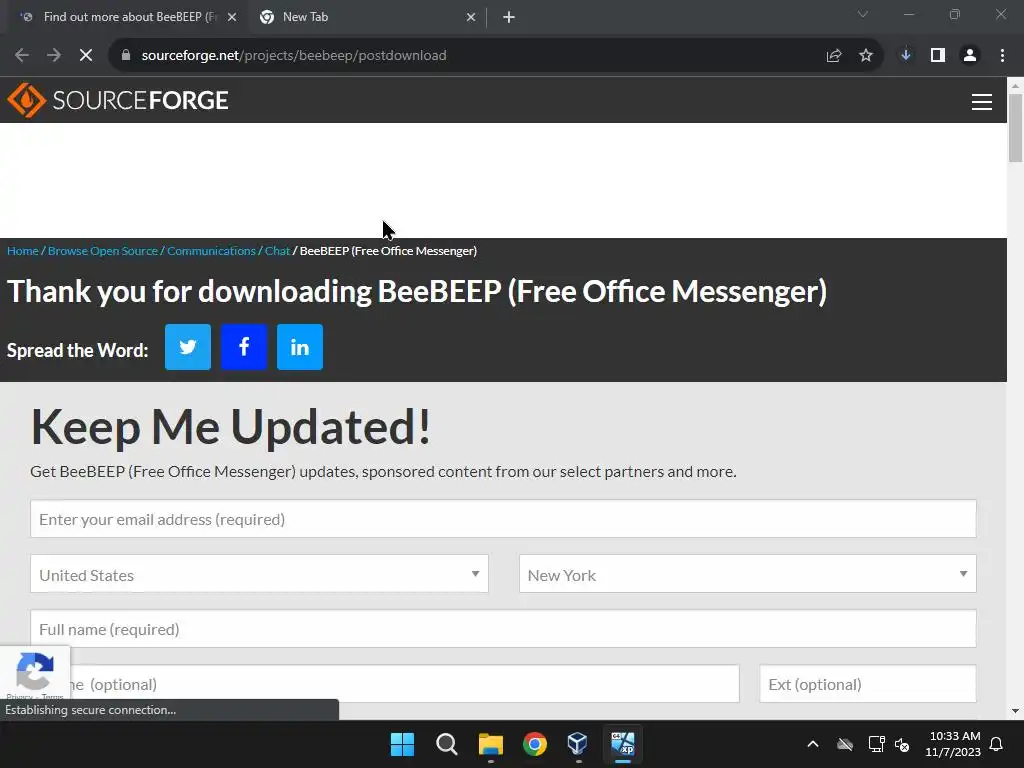The width and height of the screenshot is (1024, 768).
Task: Share on Twitter button
Action: (x=187, y=347)
